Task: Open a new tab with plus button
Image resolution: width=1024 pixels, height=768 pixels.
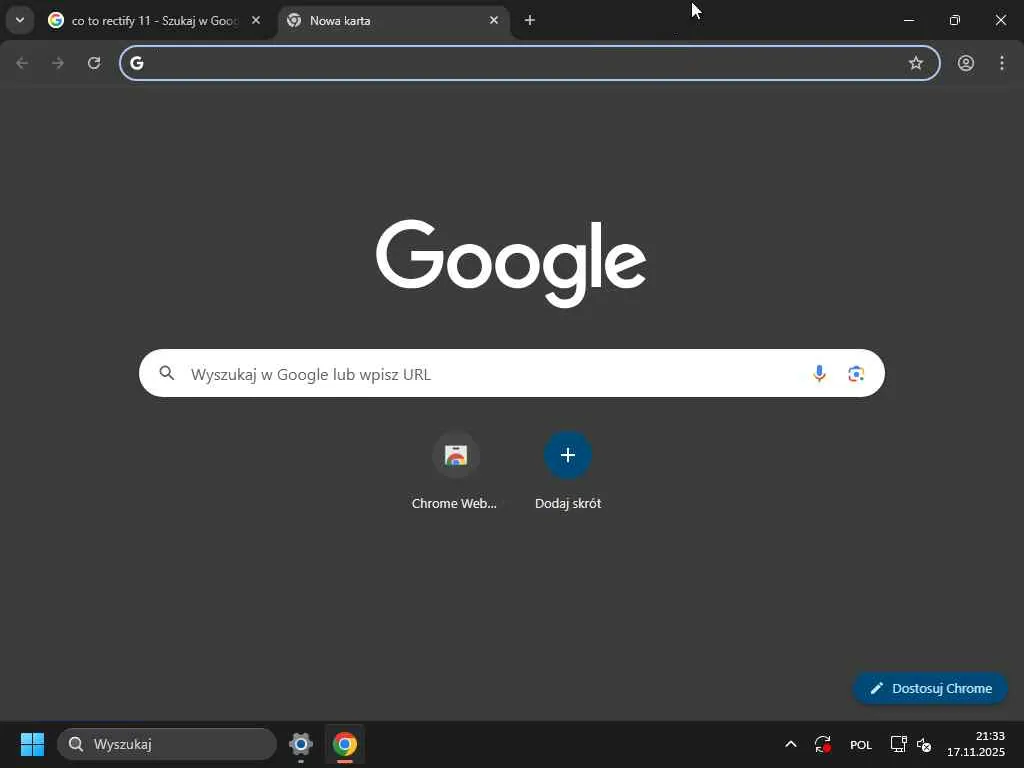Action: pyautogui.click(x=530, y=20)
